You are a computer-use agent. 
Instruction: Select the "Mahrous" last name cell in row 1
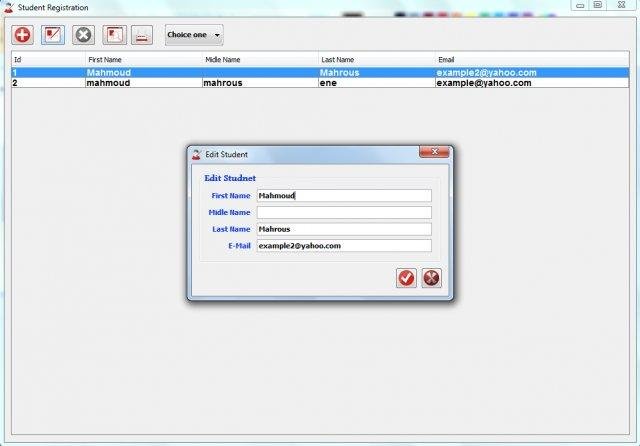tap(377, 73)
